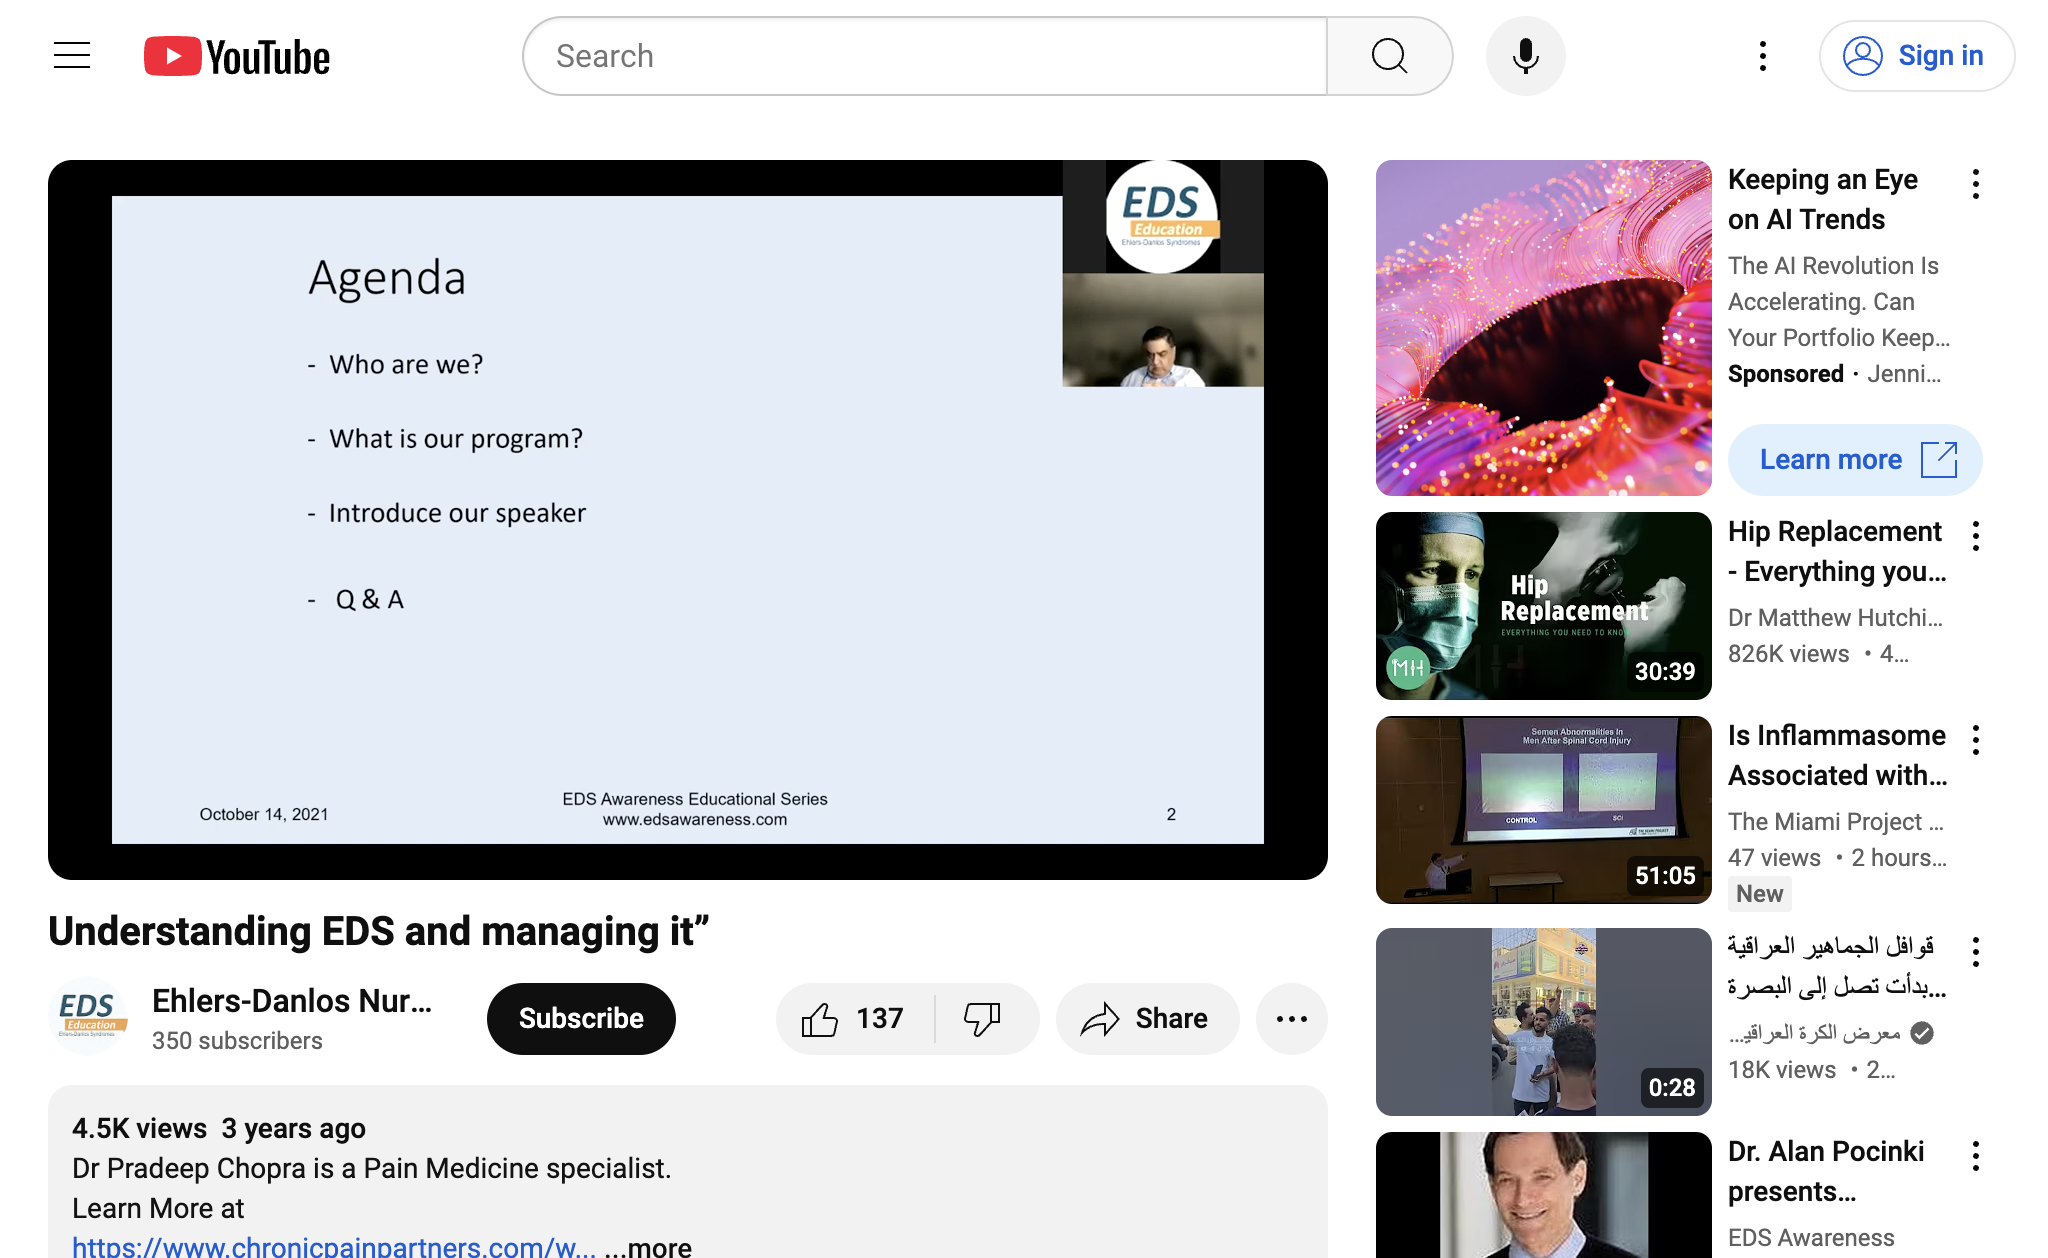Activate voice search microphone
Viewport: 2048px width, 1258px height.
coord(1525,56)
